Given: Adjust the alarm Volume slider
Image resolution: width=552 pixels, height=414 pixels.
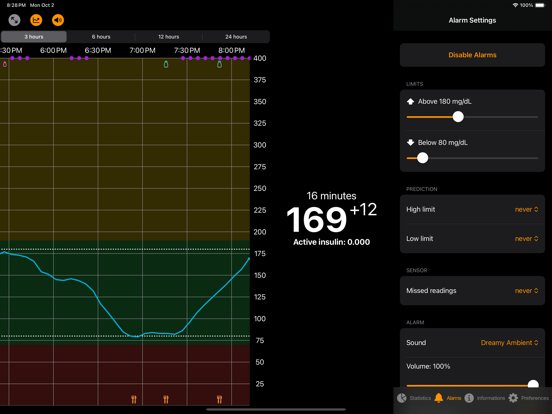Looking at the screenshot, I should click(x=533, y=385).
